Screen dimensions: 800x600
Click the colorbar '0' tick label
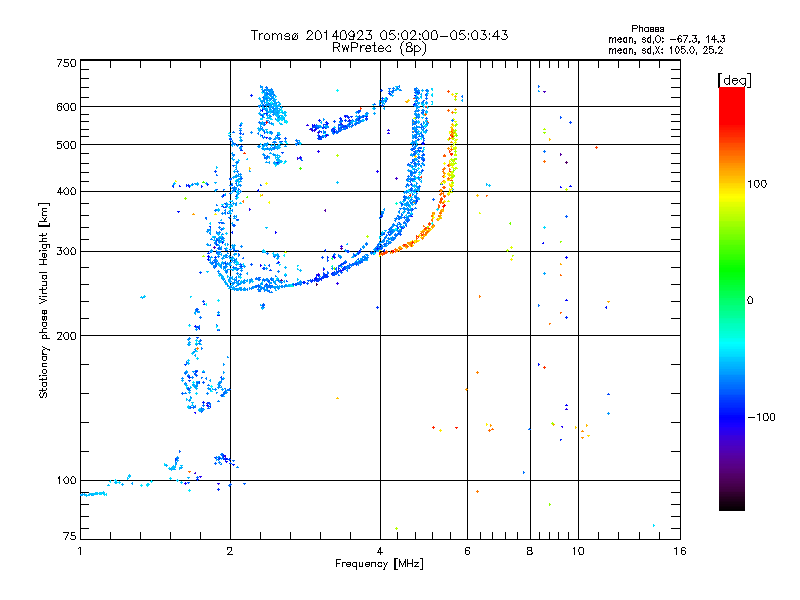click(750, 301)
